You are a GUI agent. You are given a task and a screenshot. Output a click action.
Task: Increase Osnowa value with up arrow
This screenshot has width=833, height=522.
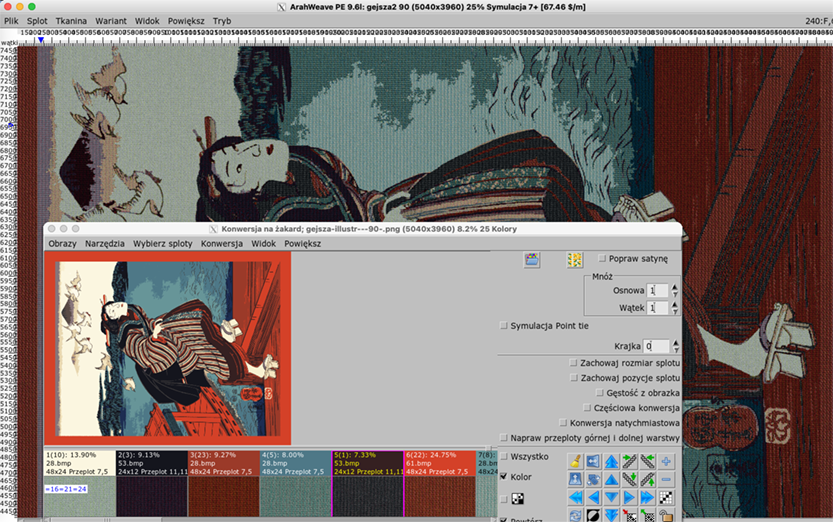[x=675, y=287]
